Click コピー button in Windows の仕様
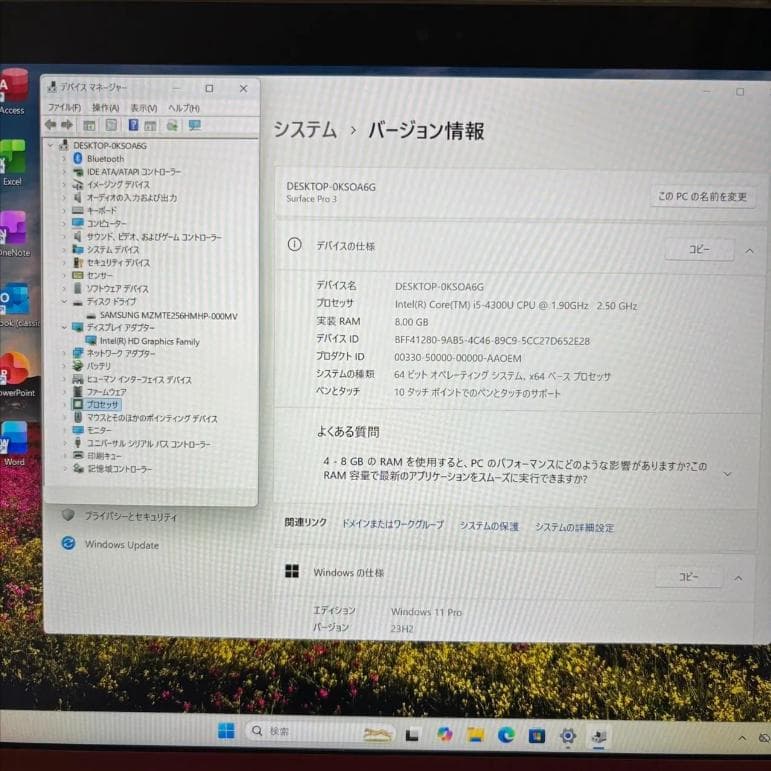Screen dimensions: 771x771 688,577
